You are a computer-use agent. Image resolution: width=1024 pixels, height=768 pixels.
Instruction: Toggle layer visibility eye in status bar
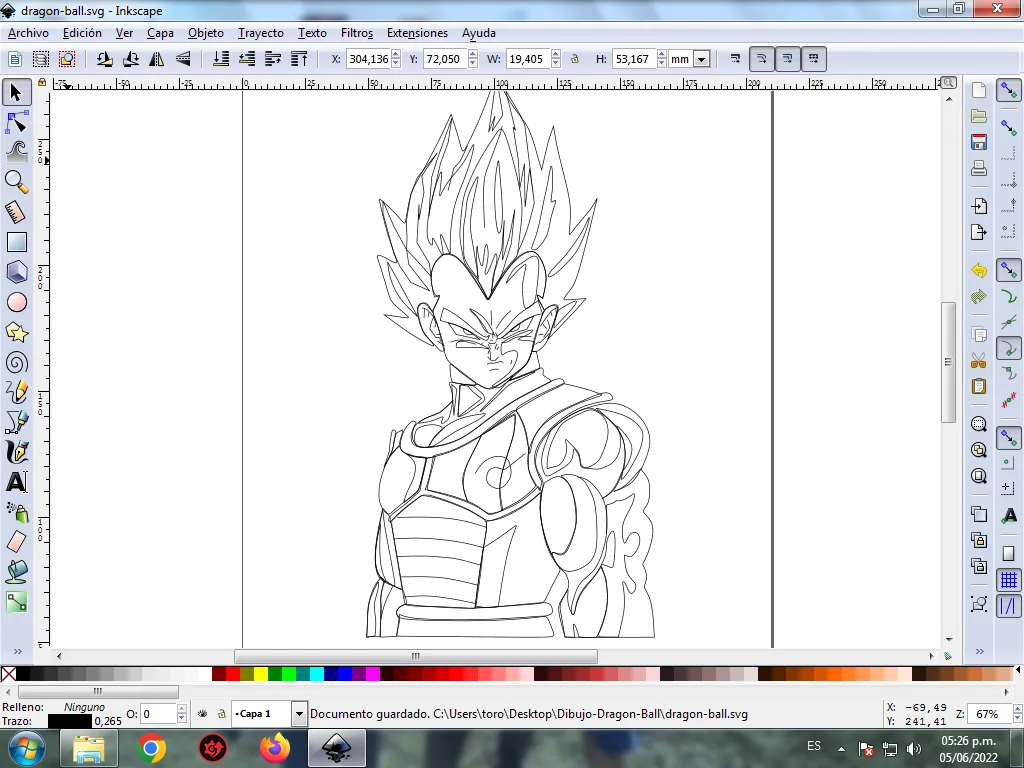(x=202, y=714)
